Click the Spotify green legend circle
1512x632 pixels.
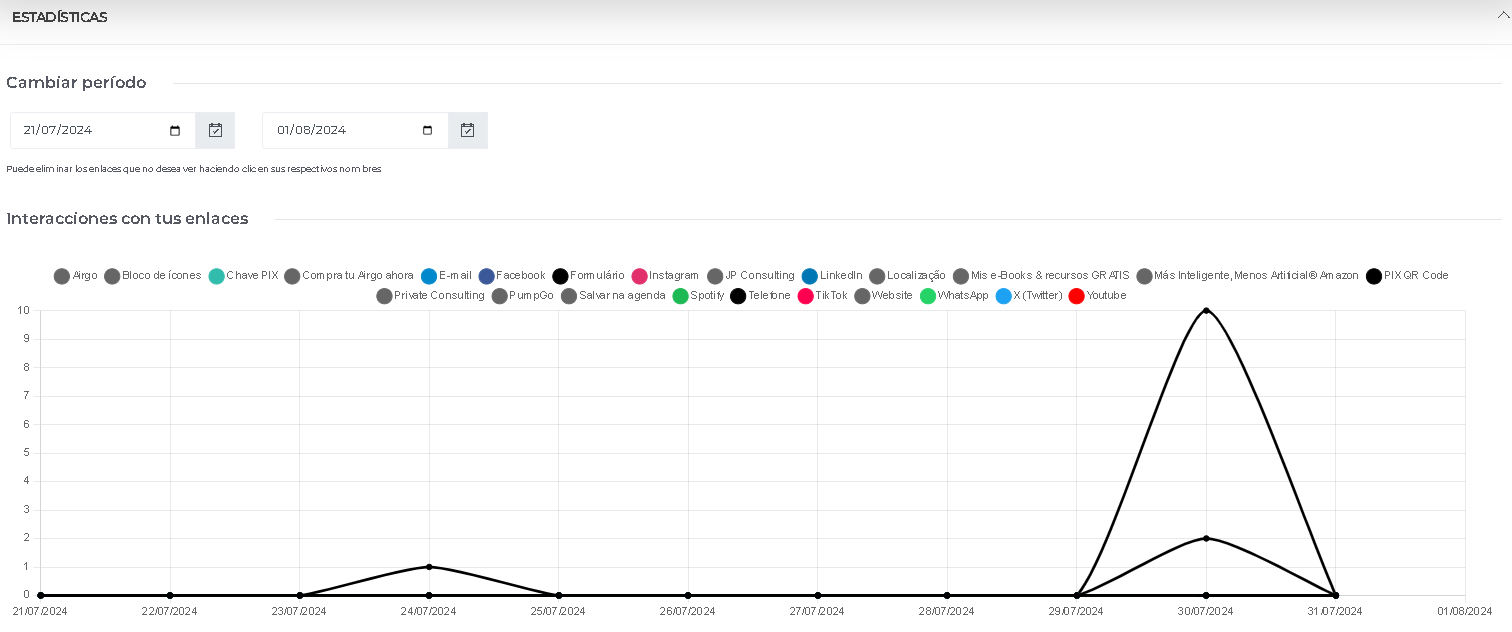[680, 296]
